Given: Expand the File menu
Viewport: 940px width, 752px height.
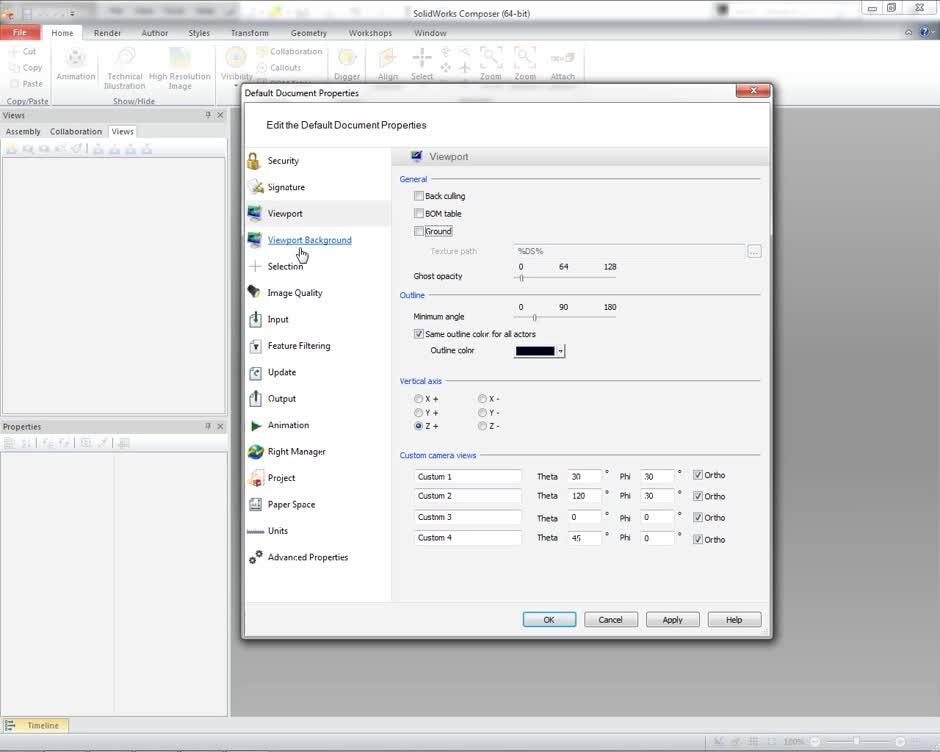Looking at the screenshot, I should point(19,31).
